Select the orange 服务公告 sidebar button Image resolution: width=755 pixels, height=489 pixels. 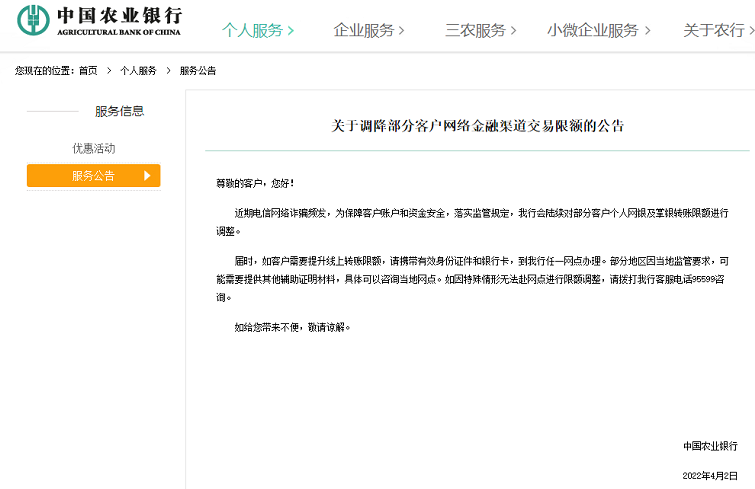[93, 176]
